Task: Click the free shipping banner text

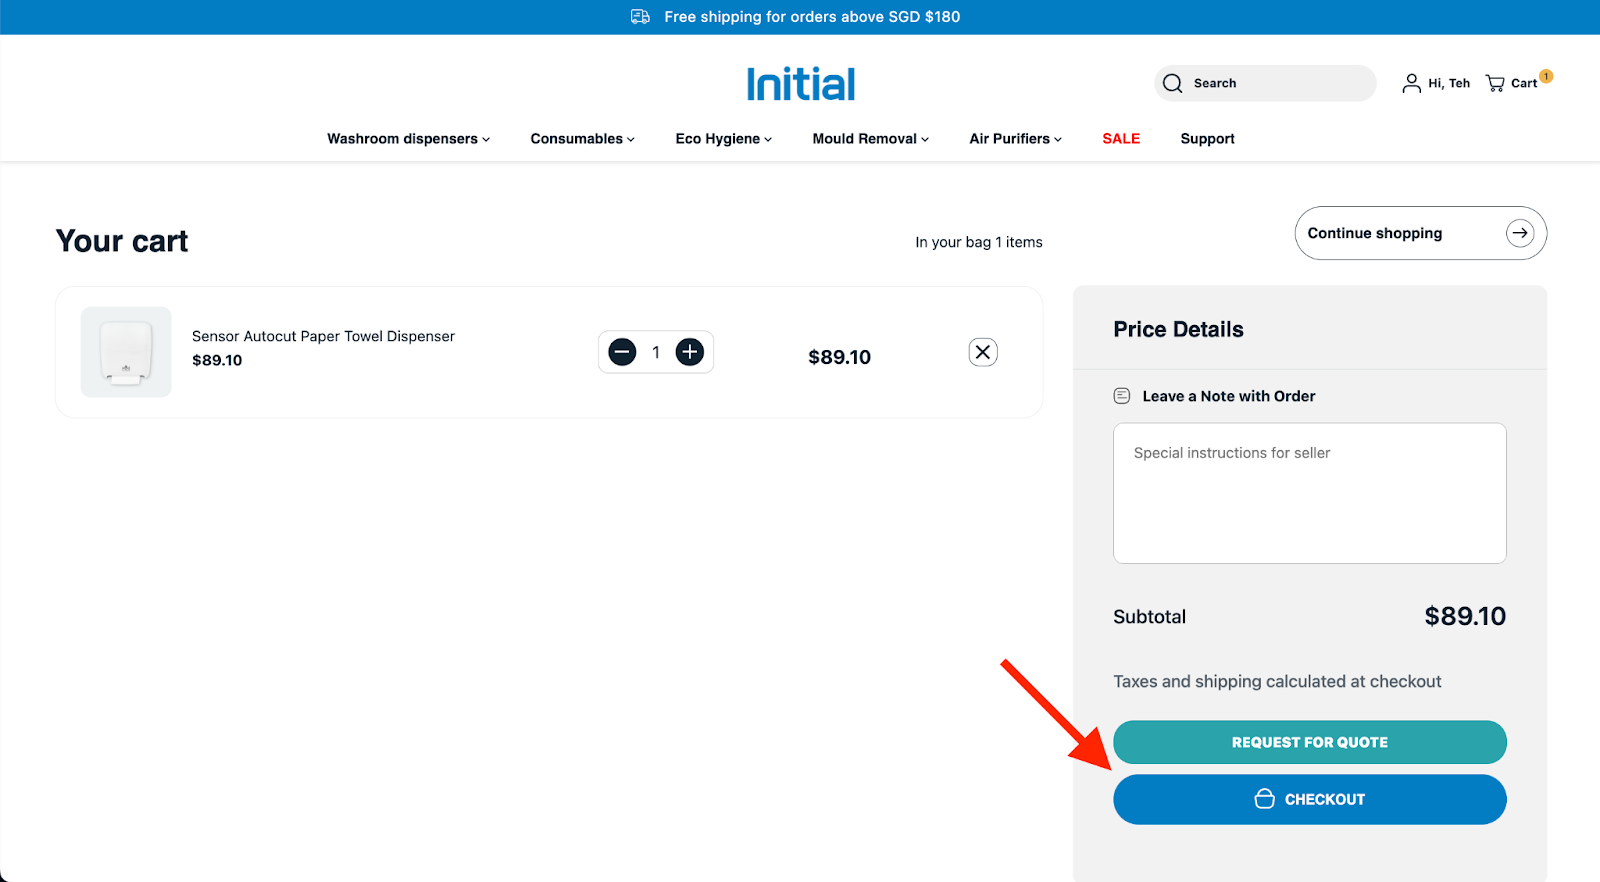Action: (x=812, y=17)
